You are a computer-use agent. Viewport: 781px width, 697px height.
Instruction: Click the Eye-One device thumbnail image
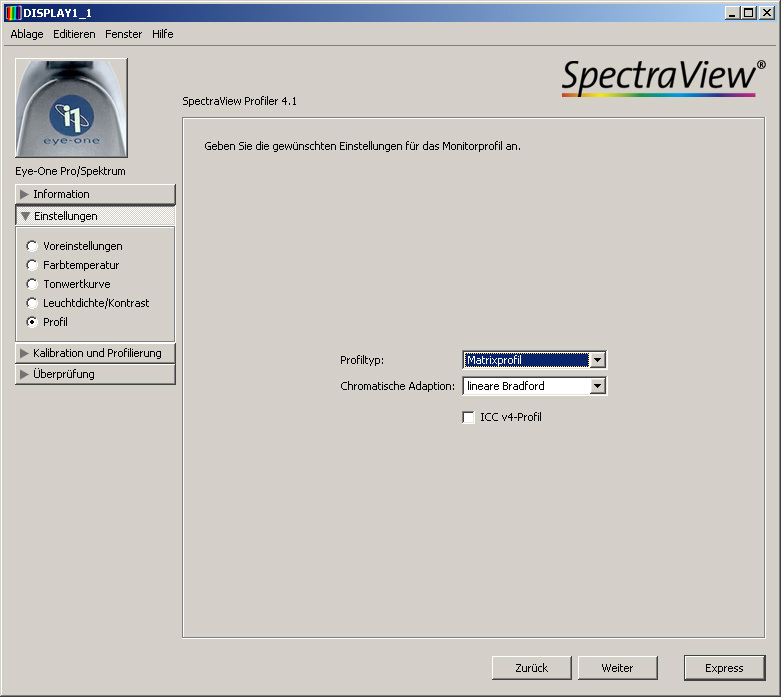coord(71,108)
